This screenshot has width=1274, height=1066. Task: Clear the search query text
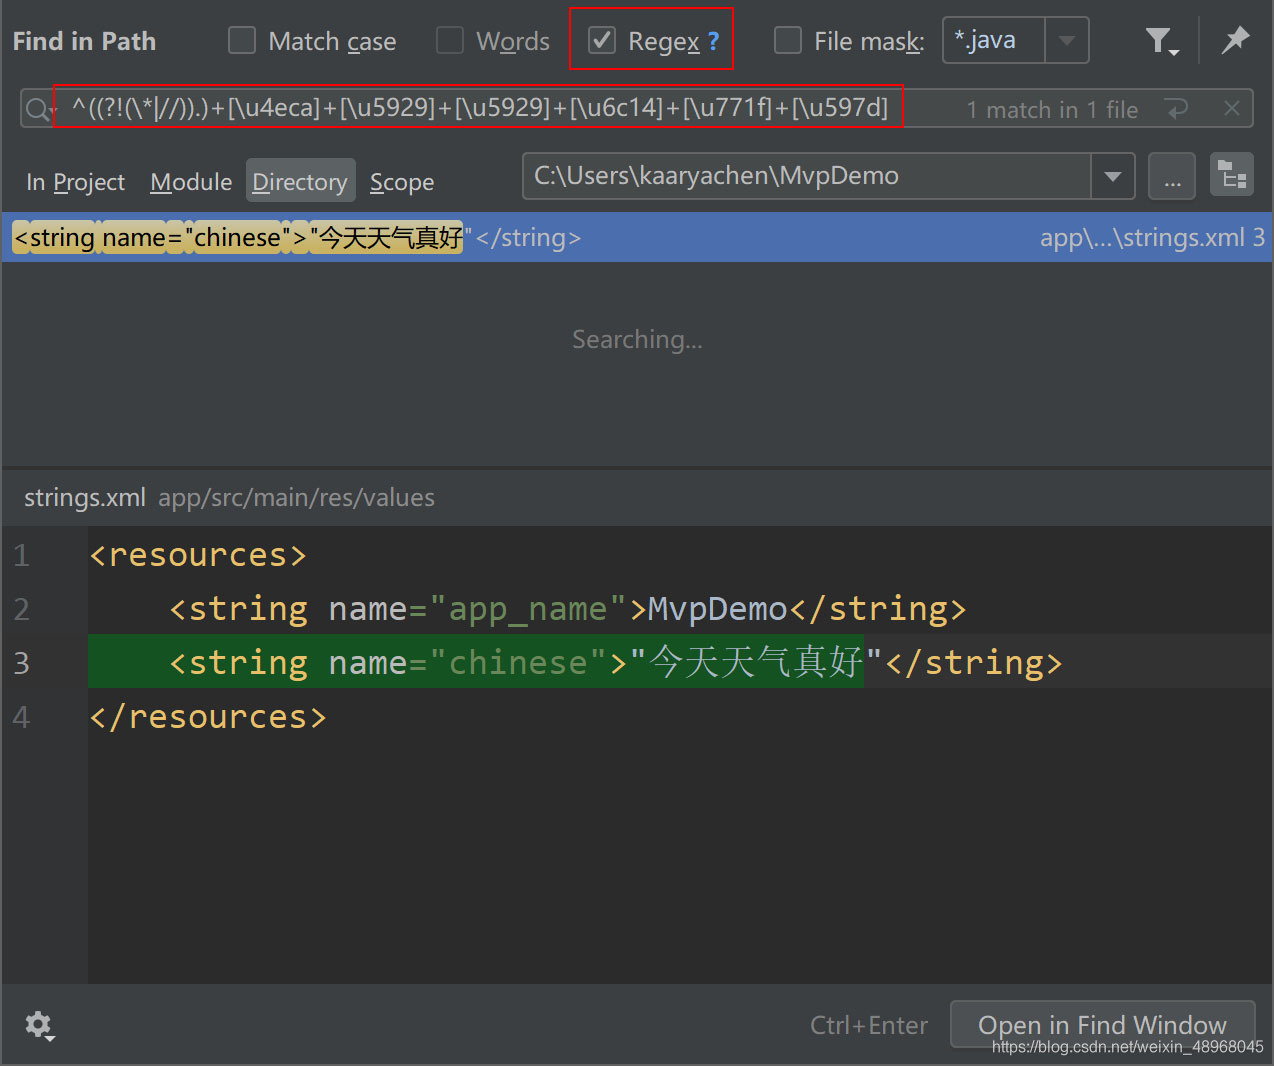click(1232, 108)
